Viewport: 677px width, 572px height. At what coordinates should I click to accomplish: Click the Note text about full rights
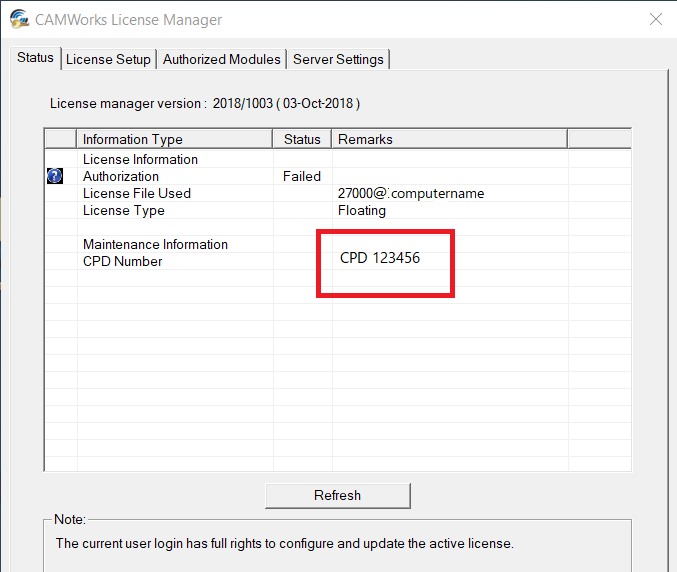coord(285,543)
